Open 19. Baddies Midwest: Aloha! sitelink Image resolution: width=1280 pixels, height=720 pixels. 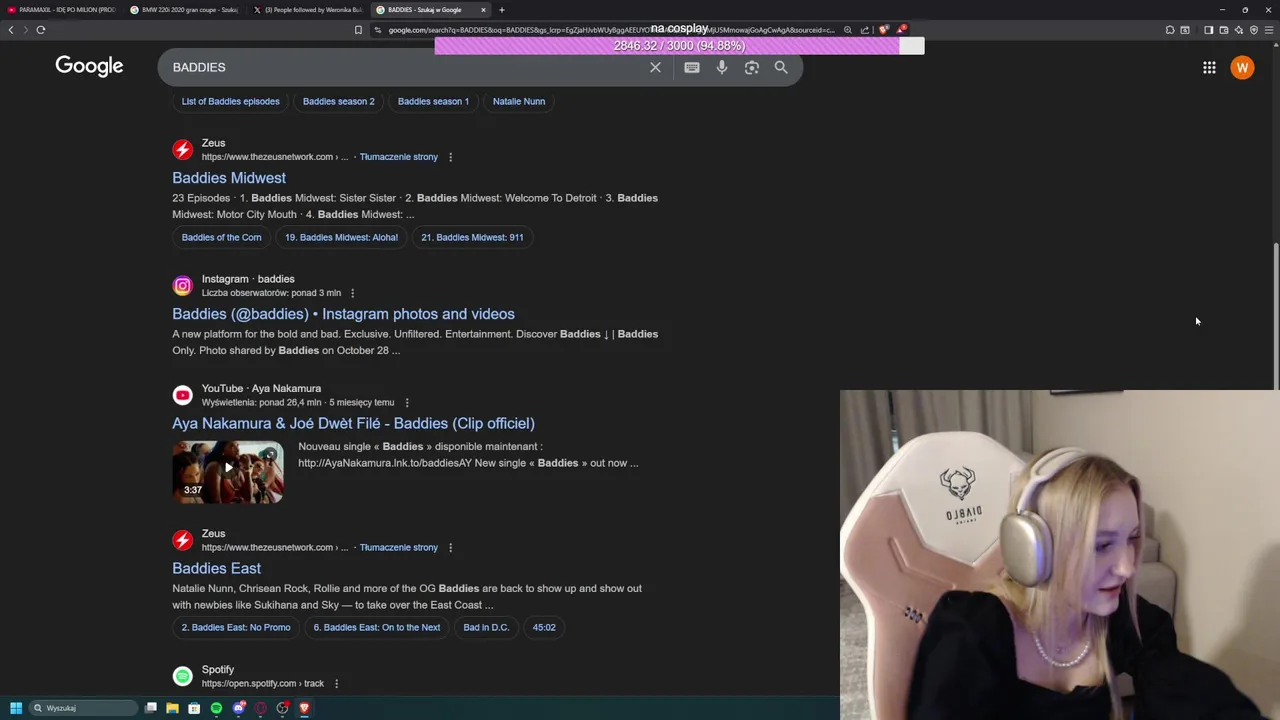click(x=341, y=237)
